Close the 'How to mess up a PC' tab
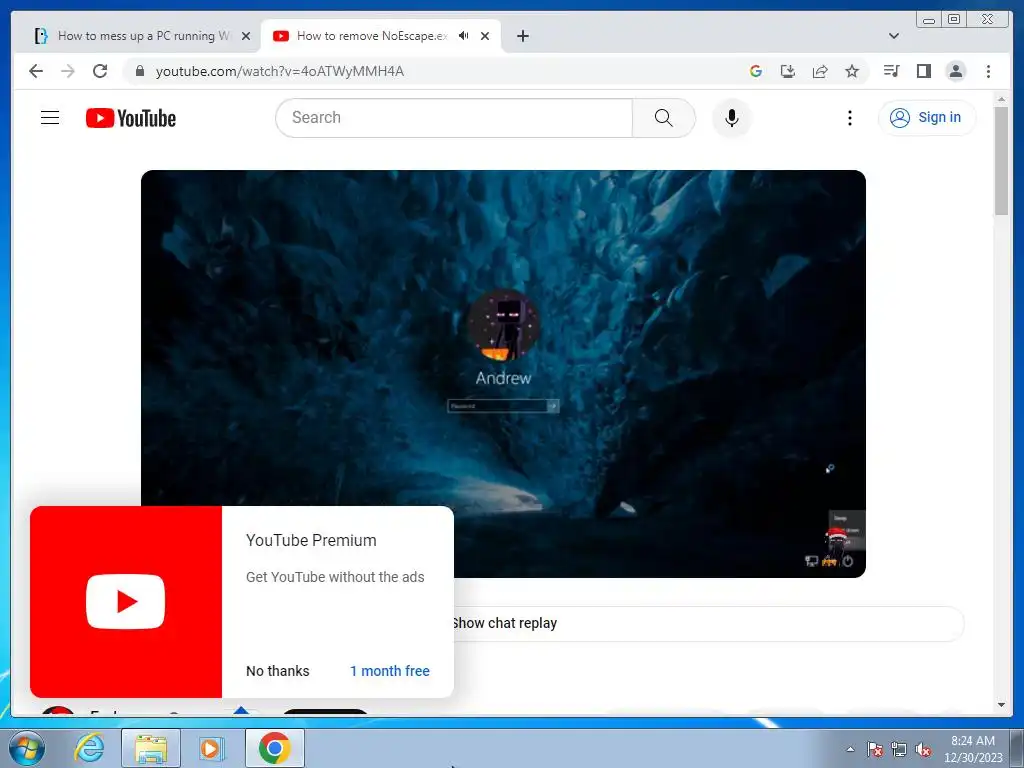The width and height of the screenshot is (1024, 768). [x=246, y=36]
